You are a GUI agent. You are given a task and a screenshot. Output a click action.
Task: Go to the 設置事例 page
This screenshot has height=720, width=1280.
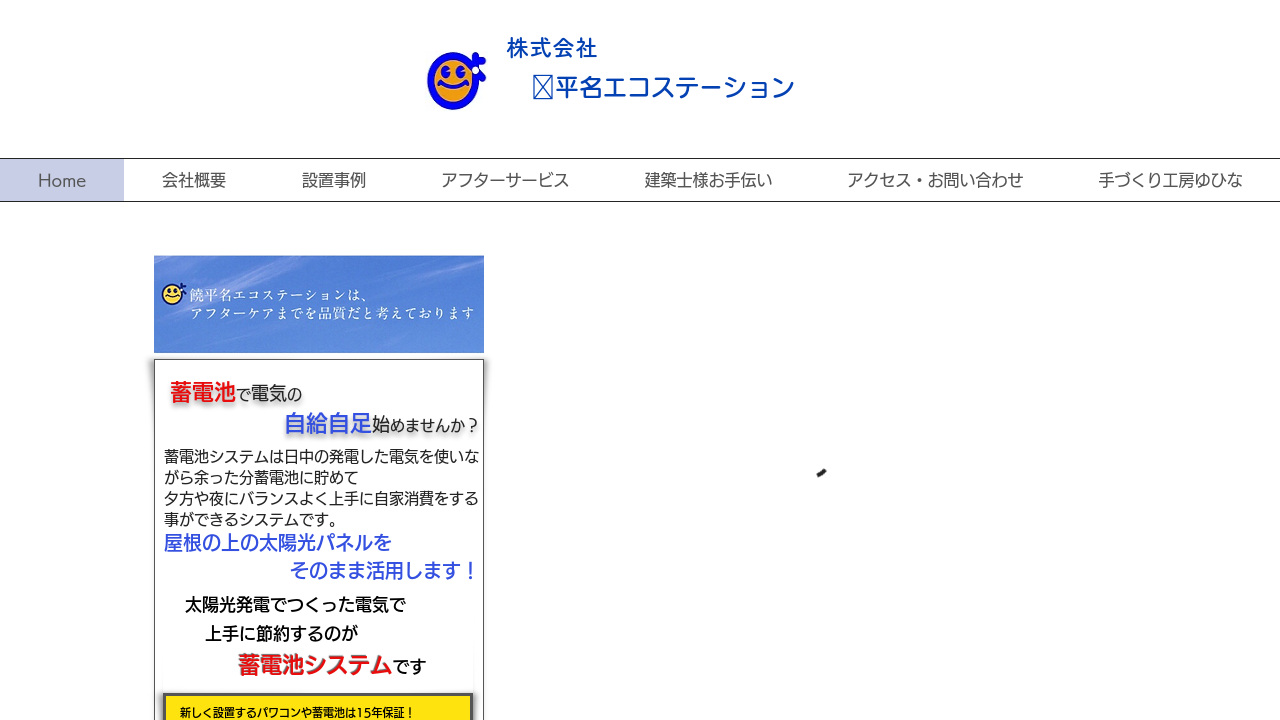tap(334, 180)
